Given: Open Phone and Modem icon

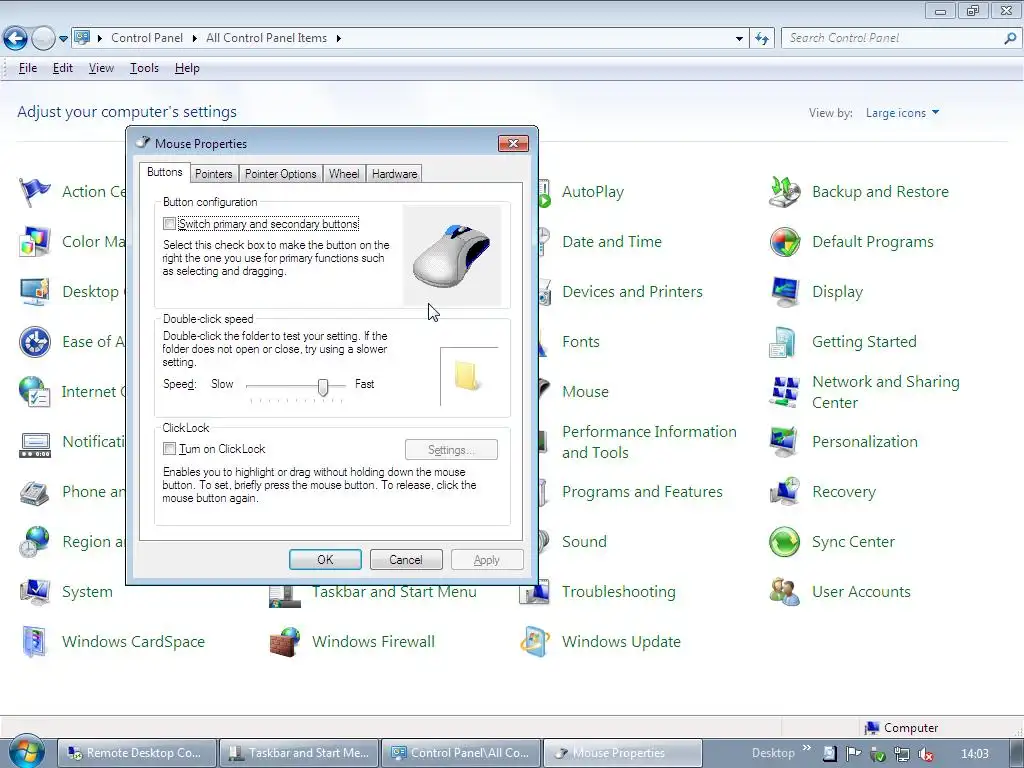Looking at the screenshot, I should coord(35,492).
